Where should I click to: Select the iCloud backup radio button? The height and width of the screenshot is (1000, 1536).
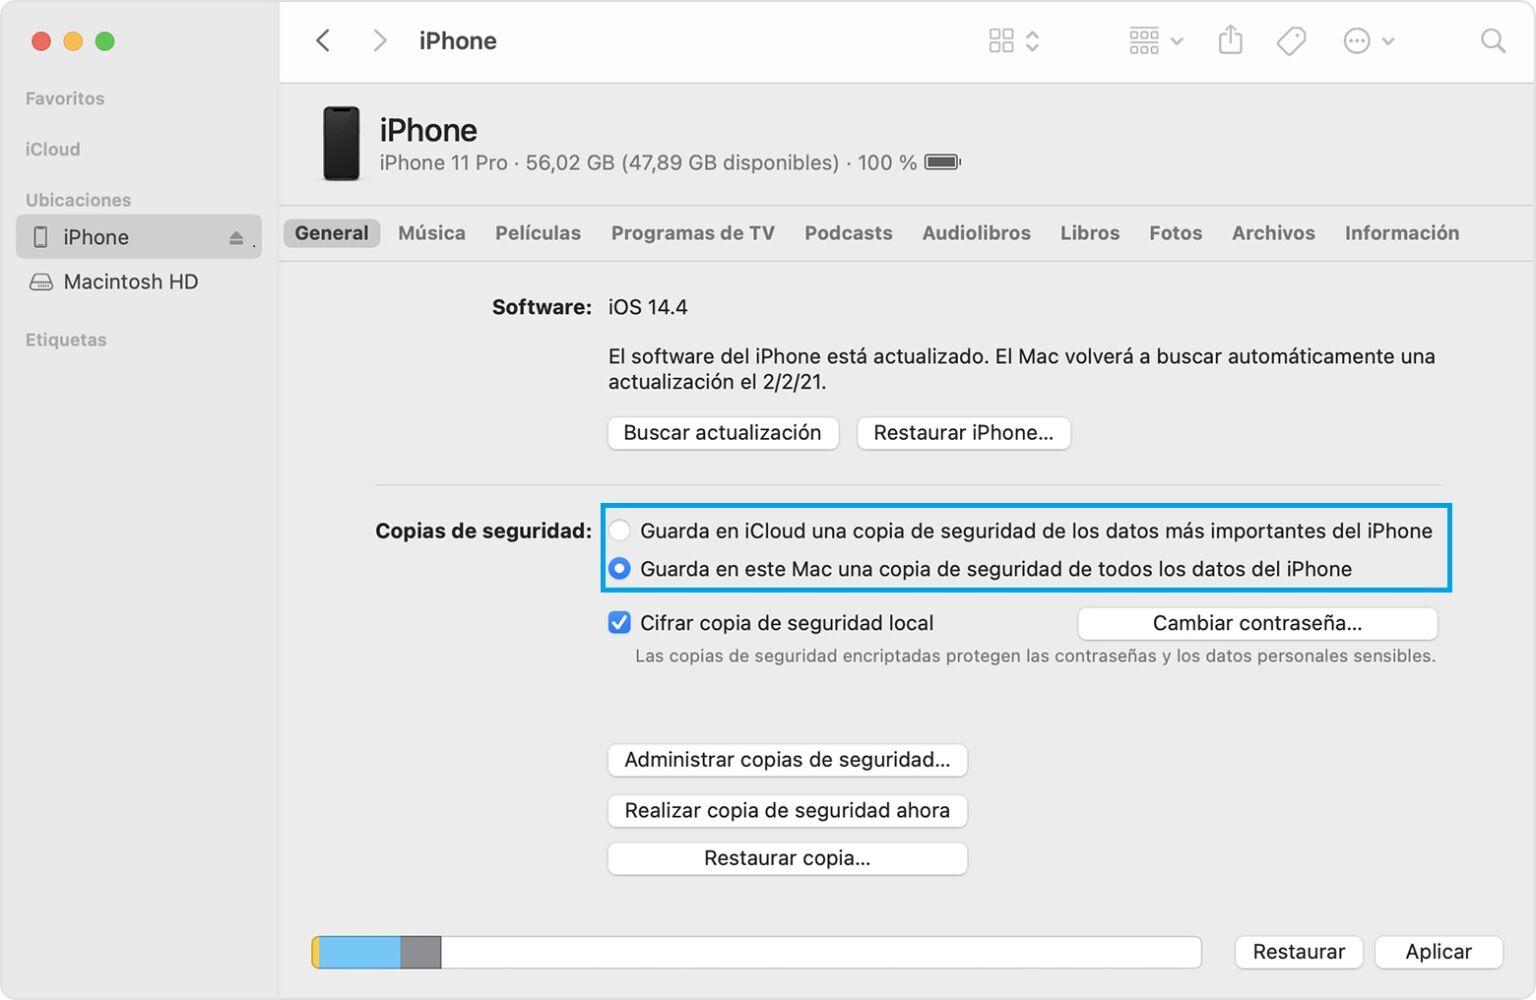pos(620,531)
